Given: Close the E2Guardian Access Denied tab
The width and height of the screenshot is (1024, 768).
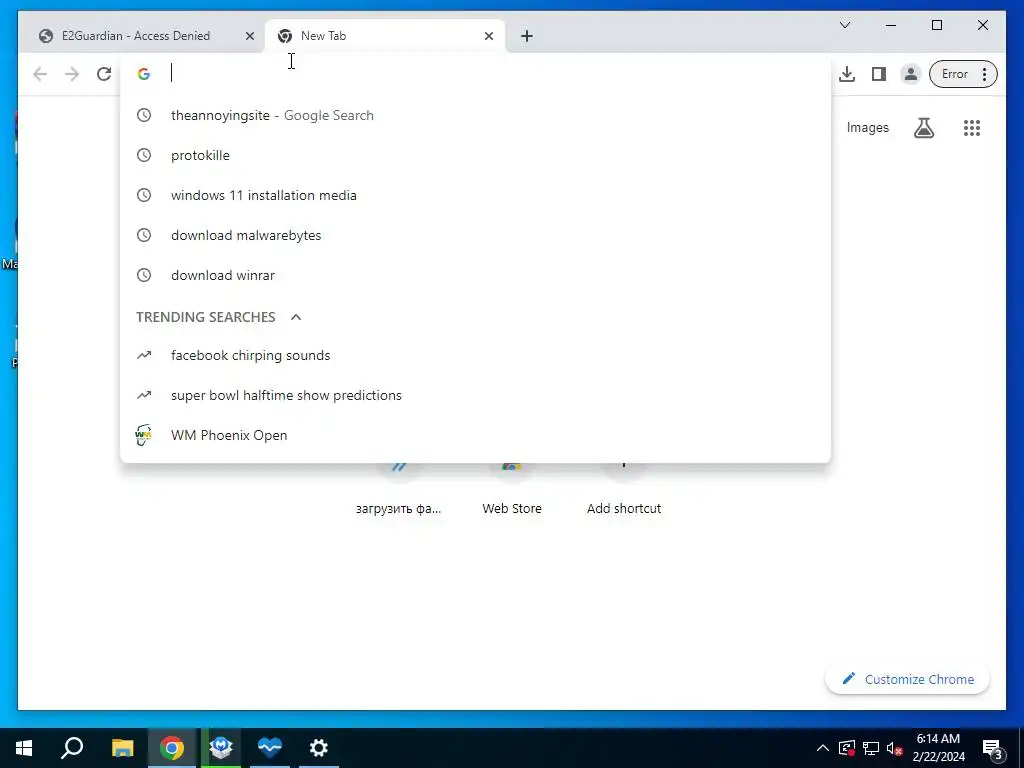Looking at the screenshot, I should coord(249,36).
